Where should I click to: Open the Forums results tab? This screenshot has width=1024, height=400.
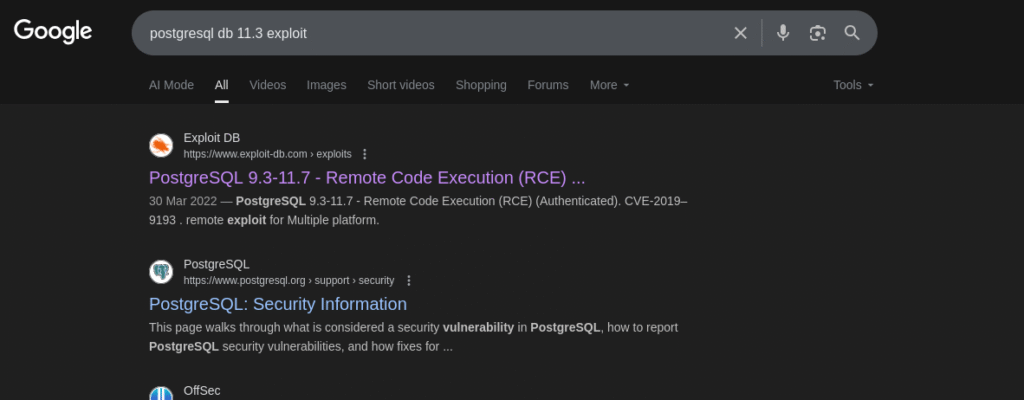click(548, 85)
